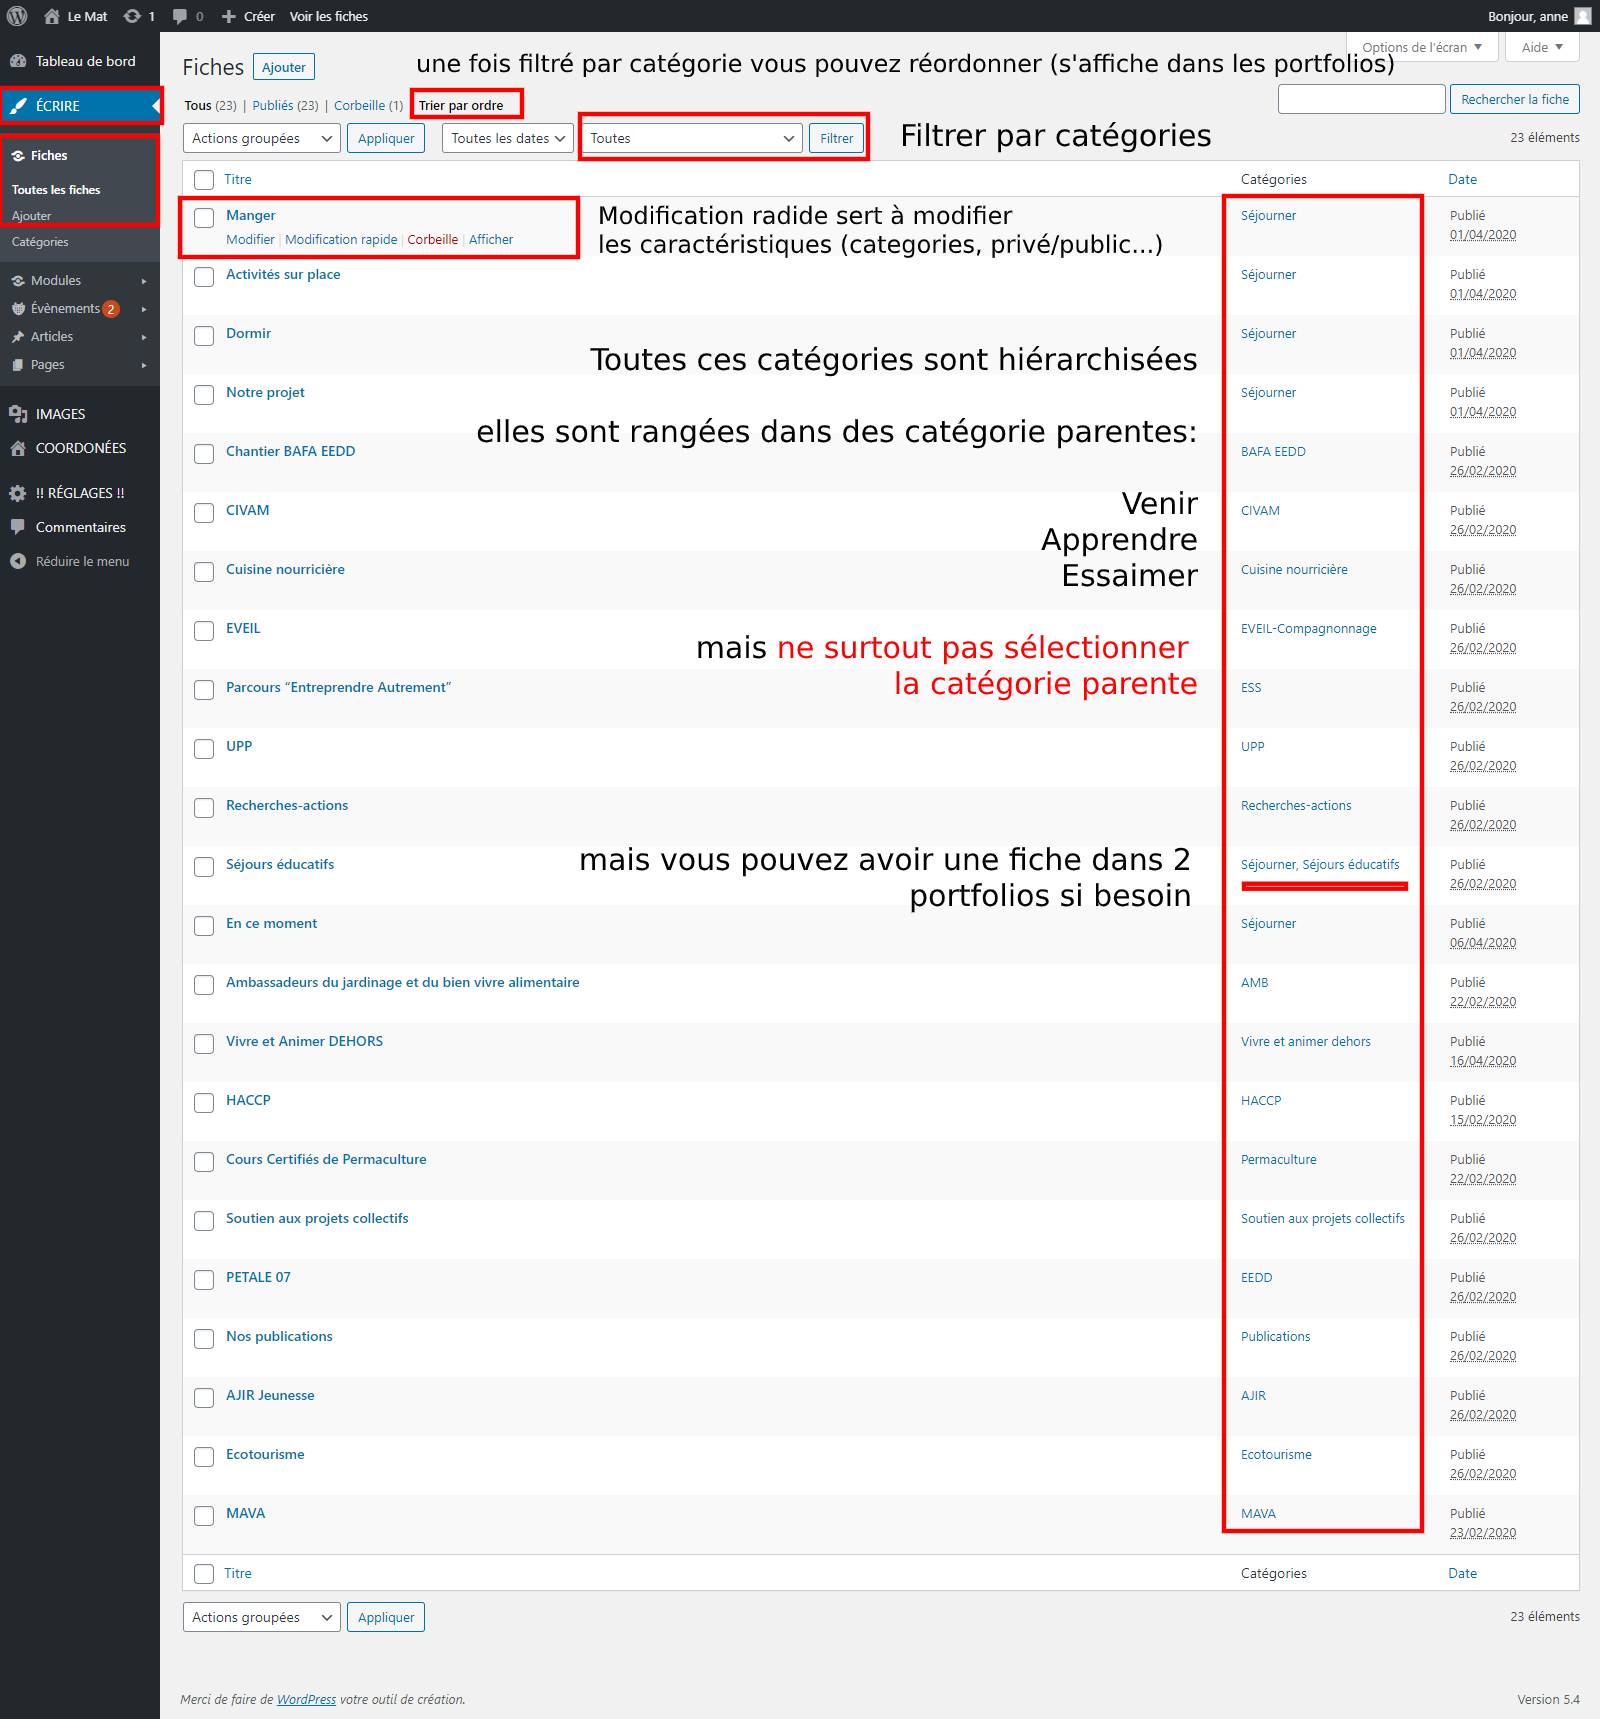Open the Ecotourisme fiche title
The image size is (1600, 1719).
coord(265,1455)
